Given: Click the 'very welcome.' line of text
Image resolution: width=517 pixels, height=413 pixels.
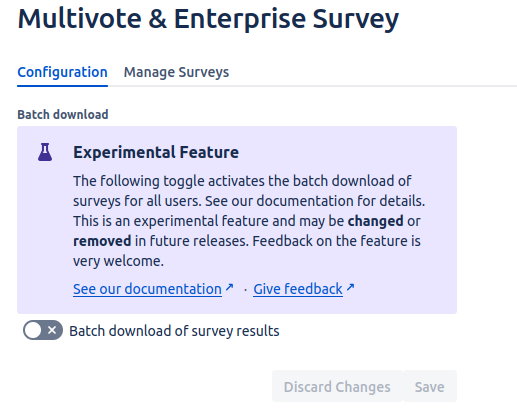Looking at the screenshot, I should 118,261.
